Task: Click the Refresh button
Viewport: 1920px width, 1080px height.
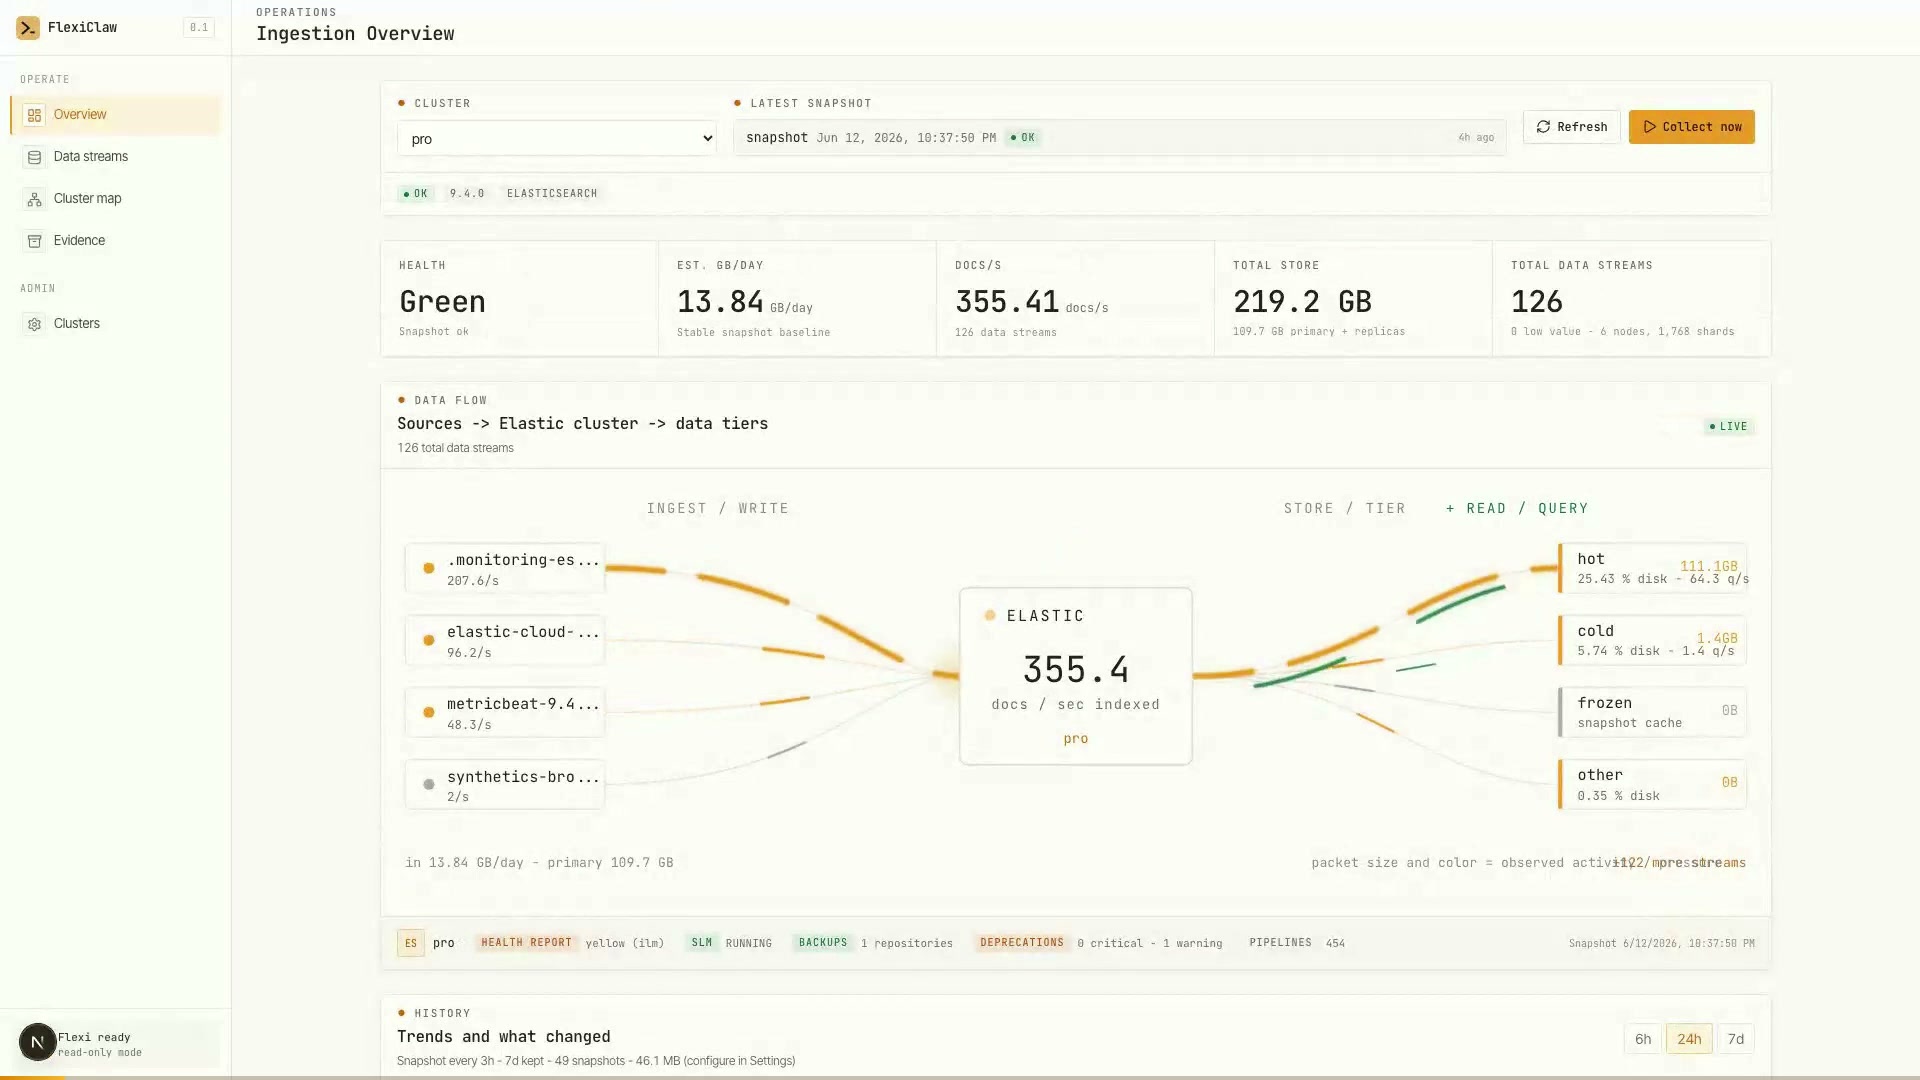Action: (x=1572, y=127)
